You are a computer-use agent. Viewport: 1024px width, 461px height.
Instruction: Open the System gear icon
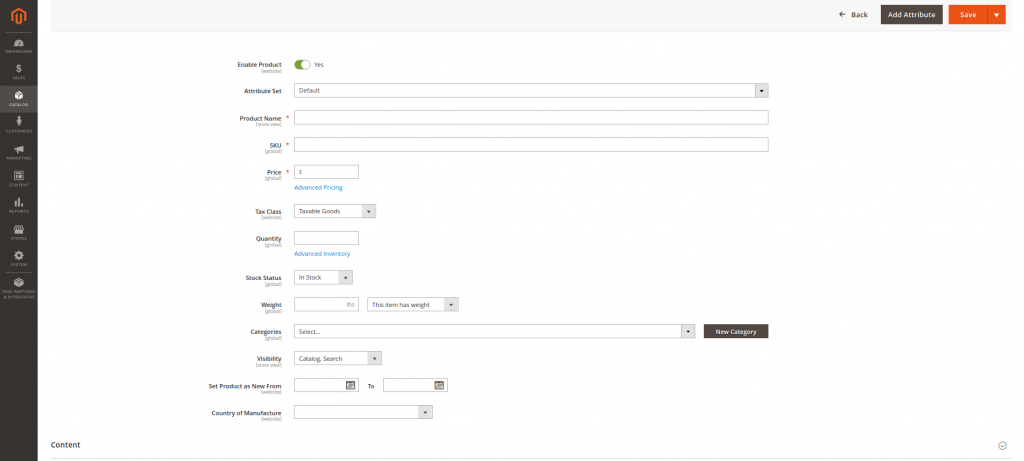click(x=18, y=257)
